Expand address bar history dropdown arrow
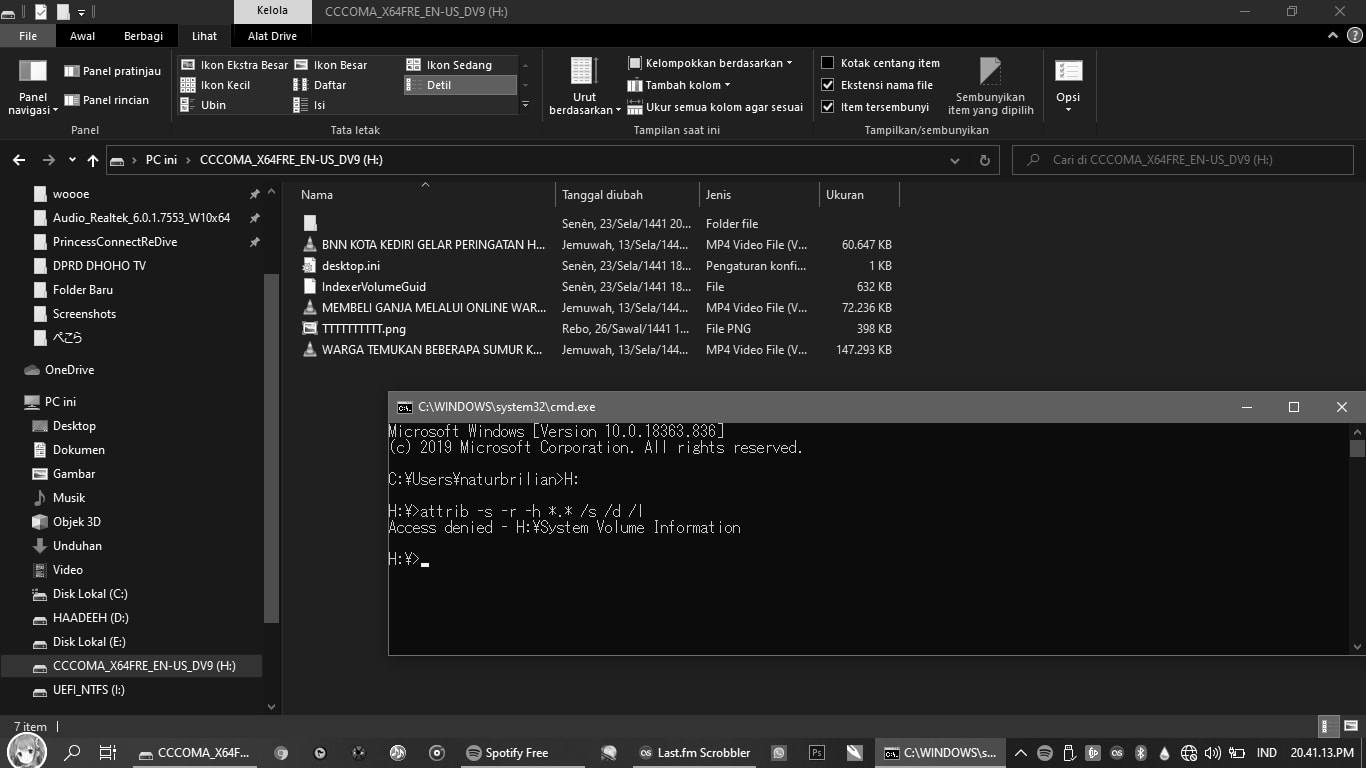1366x768 pixels. 955,160
